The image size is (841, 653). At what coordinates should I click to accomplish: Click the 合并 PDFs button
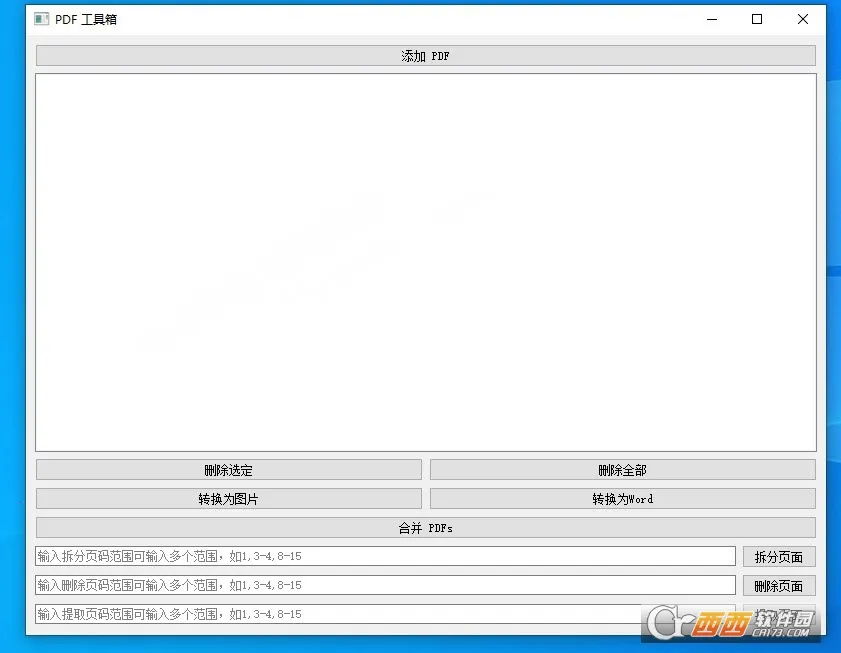point(425,527)
